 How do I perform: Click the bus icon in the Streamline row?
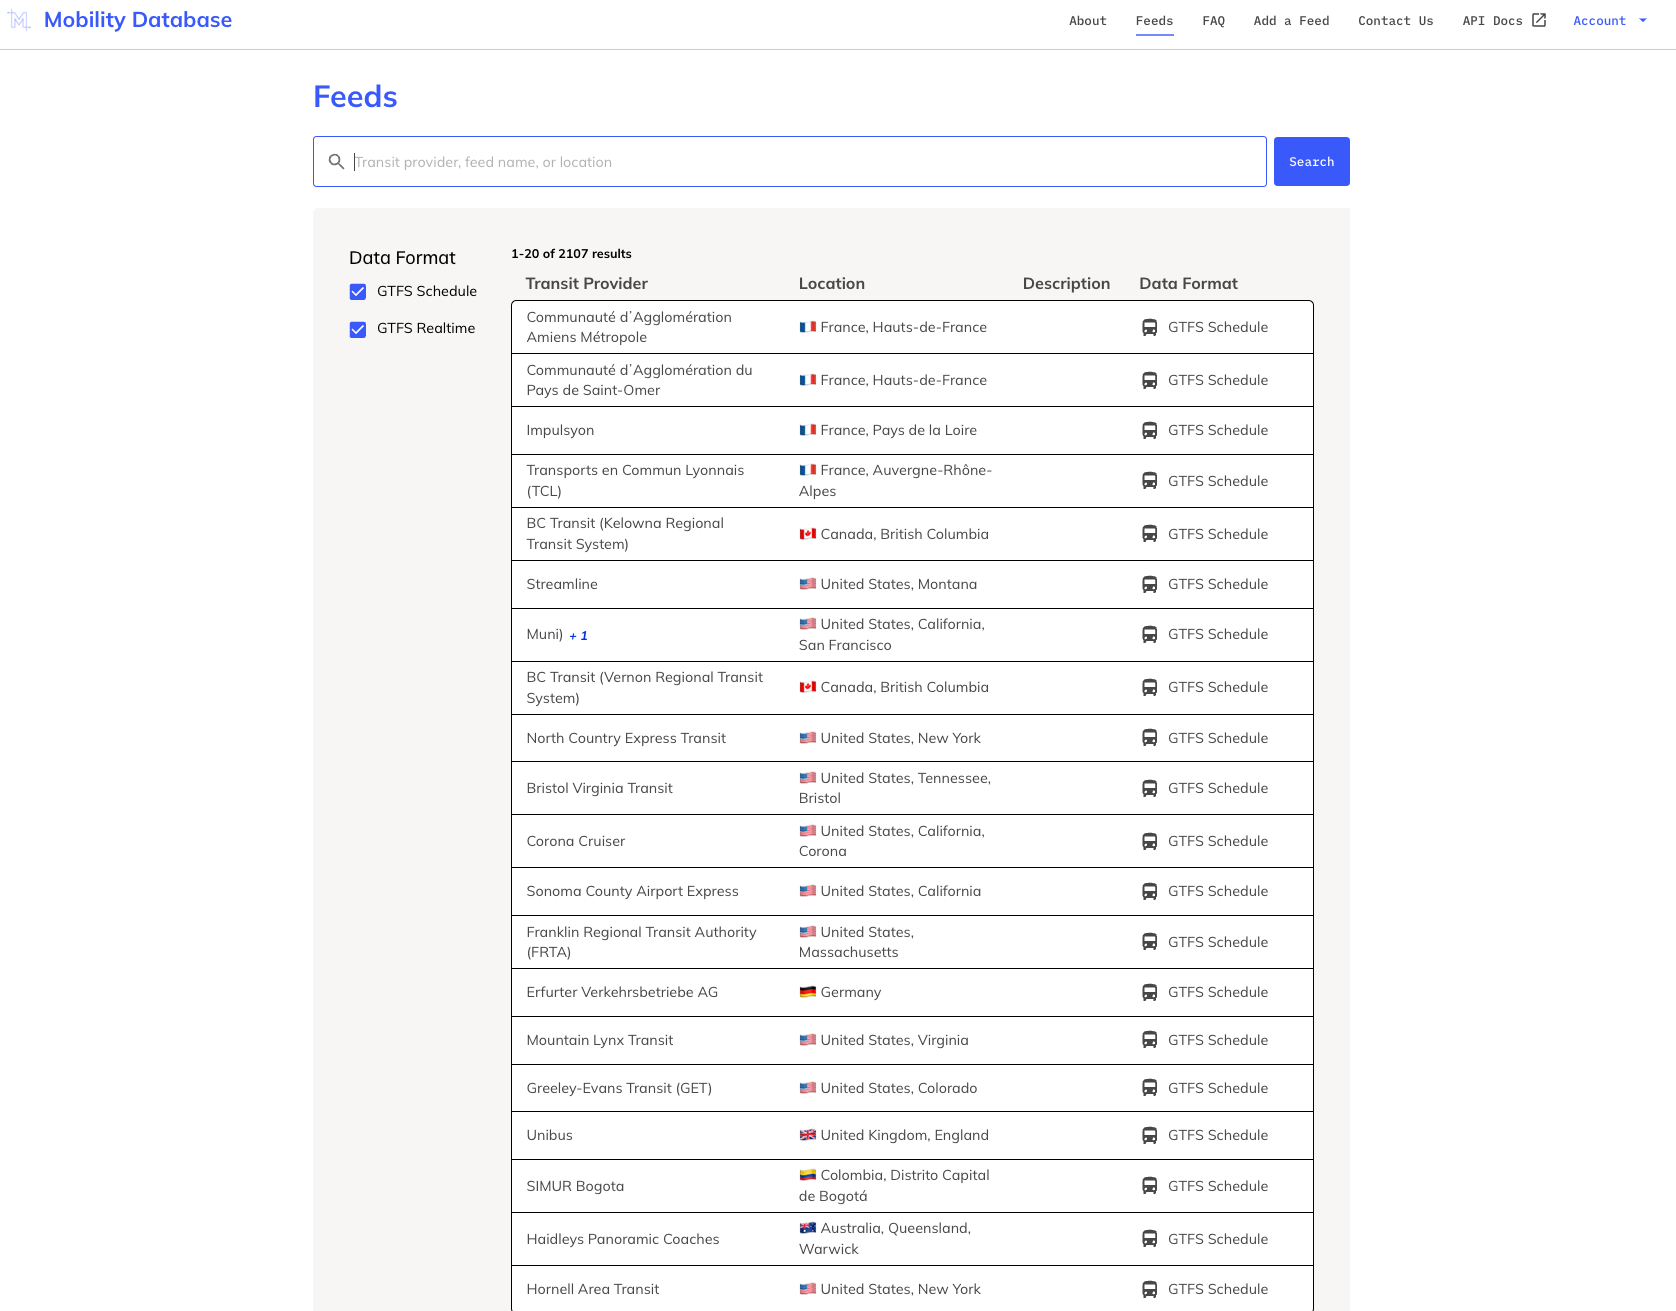point(1150,584)
